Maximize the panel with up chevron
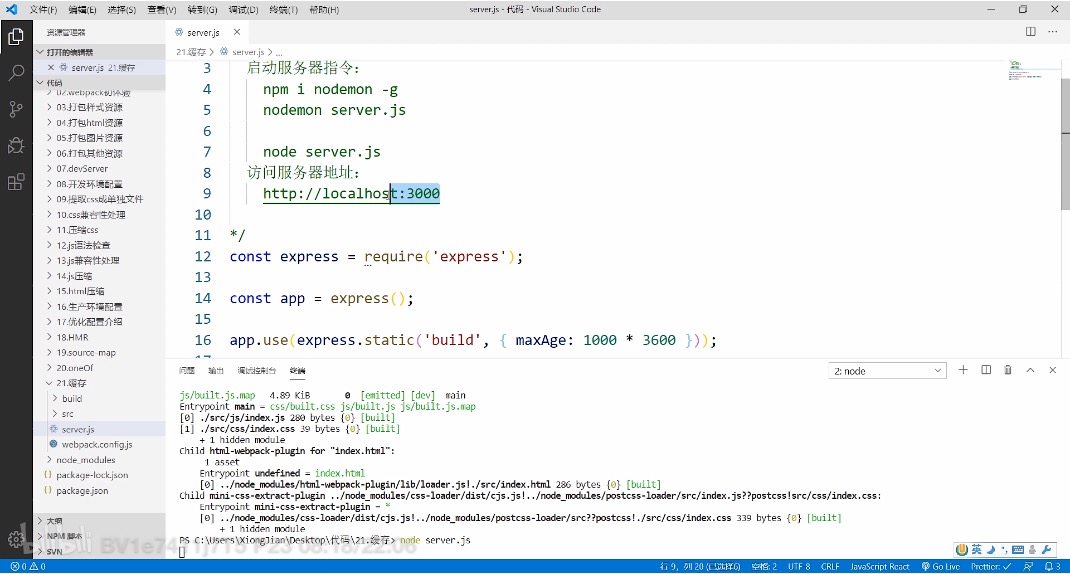Screen dimensions: 1070x574 coord(1030,370)
